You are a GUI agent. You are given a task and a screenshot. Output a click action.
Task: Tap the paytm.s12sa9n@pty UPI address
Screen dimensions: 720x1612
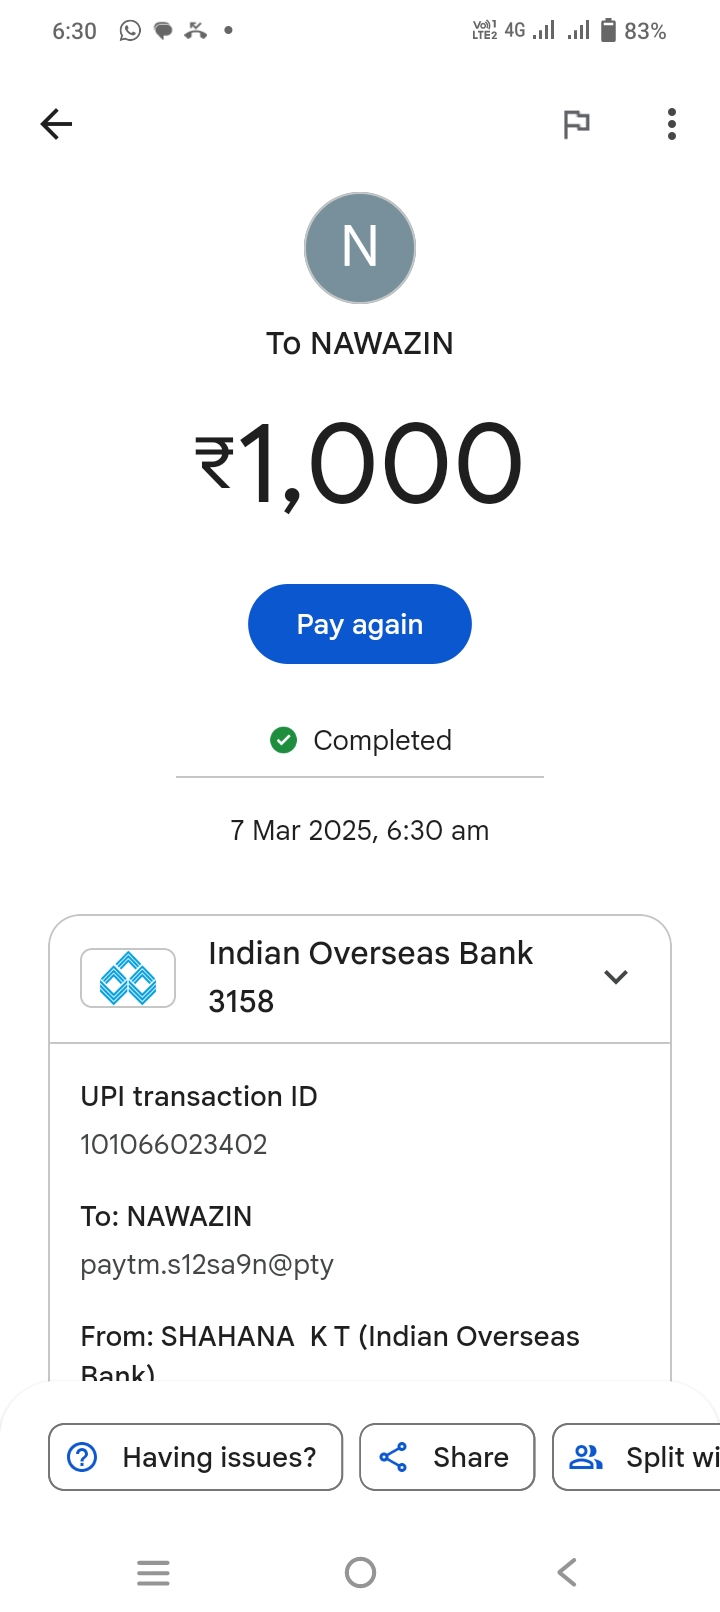(207, 1264)
